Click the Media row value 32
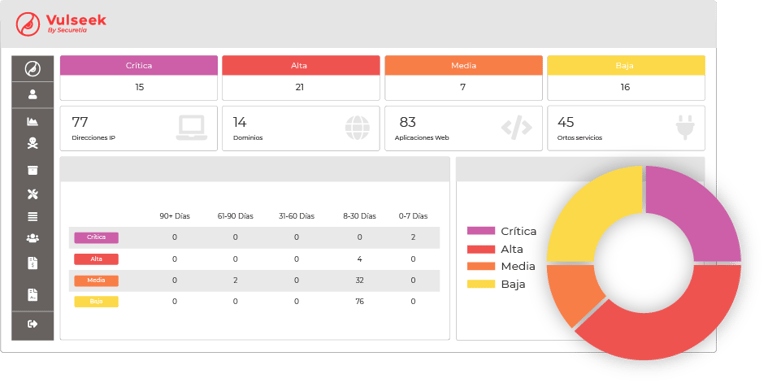This screenshot has height=387, width=768. pos(360,280)
